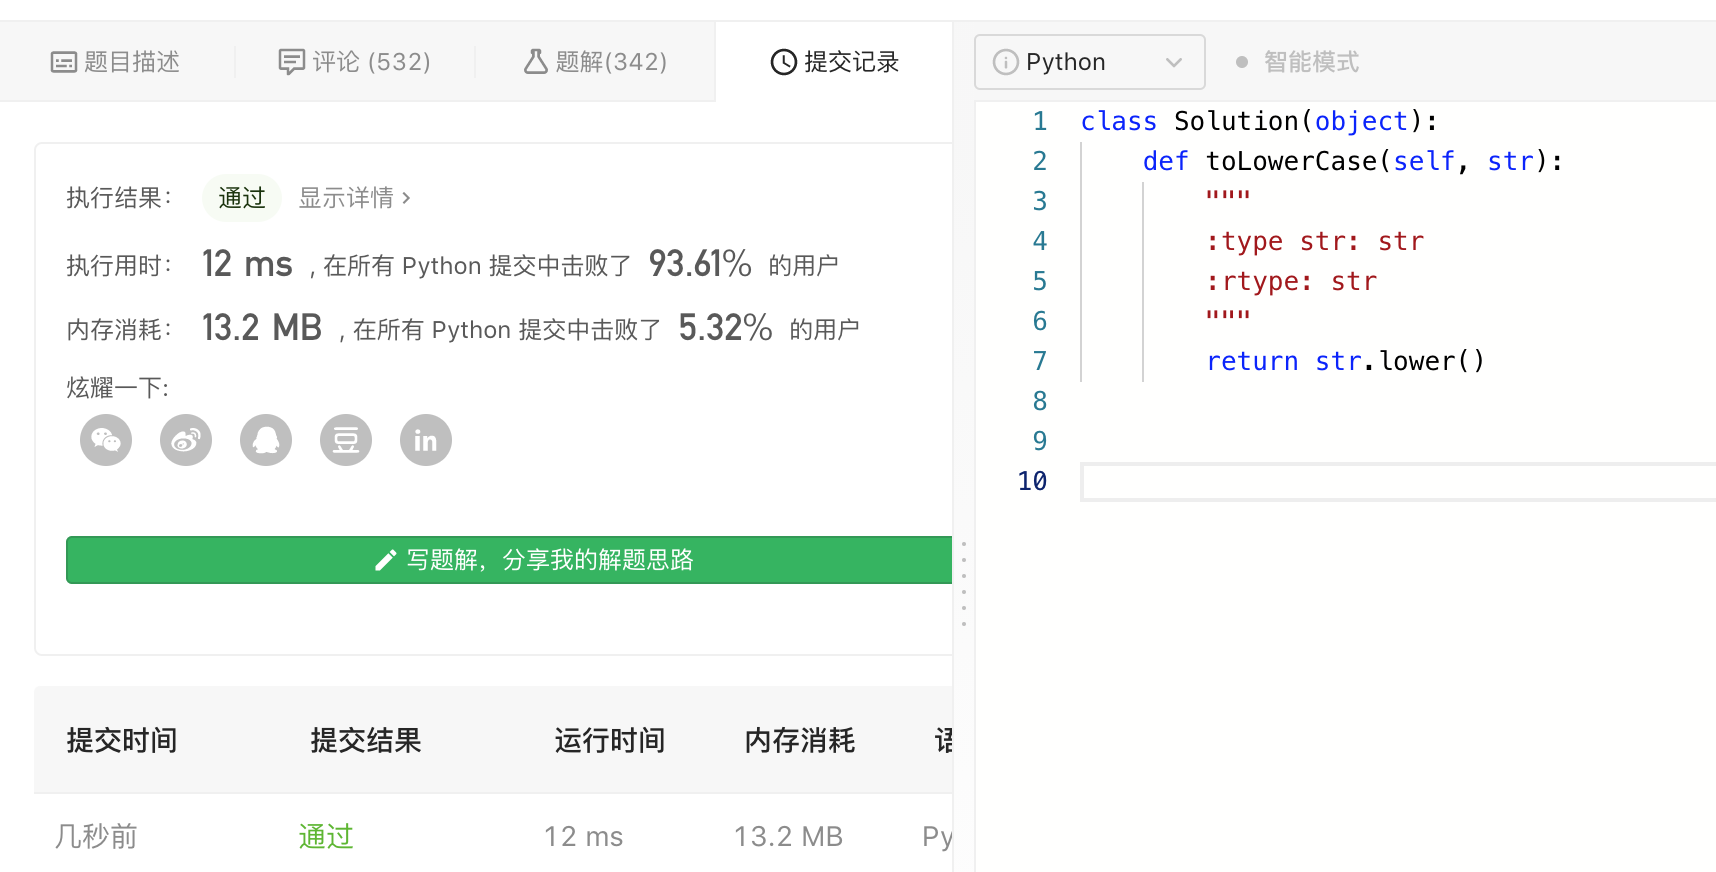The image size is (1716, 872).
Task: Open 评论 (532) tab
Action: click(355, 62)
